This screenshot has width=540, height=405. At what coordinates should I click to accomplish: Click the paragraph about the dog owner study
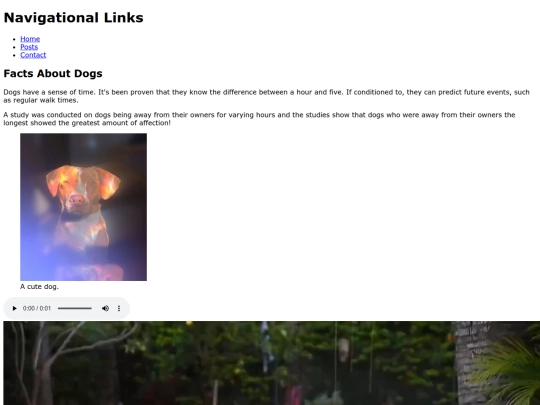[259, 119]
